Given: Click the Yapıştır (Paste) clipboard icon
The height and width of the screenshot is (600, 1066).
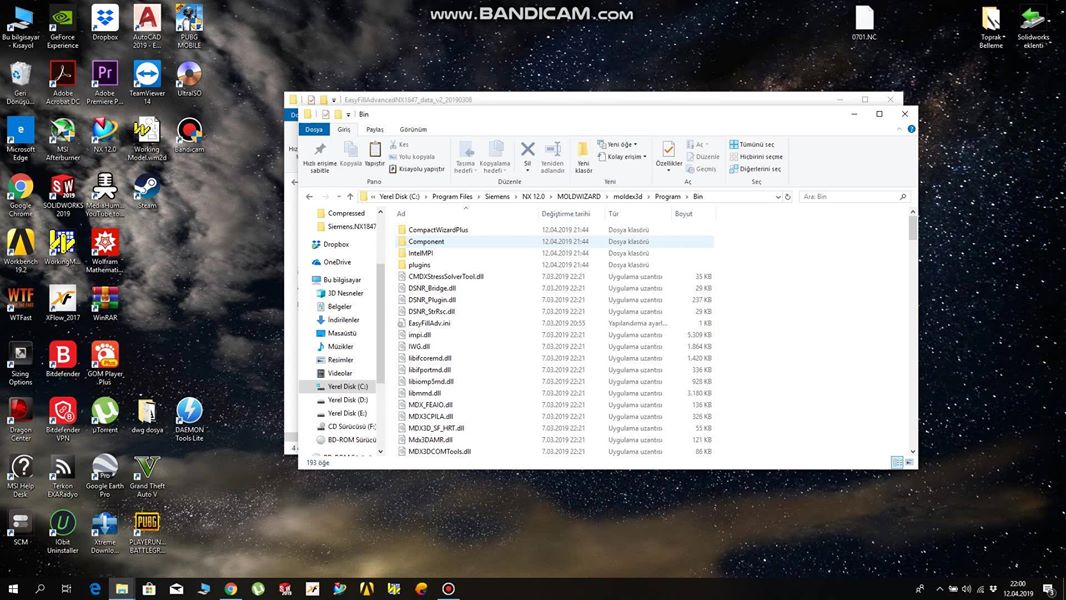Looking at the screenshot, I should click(375, 148).
